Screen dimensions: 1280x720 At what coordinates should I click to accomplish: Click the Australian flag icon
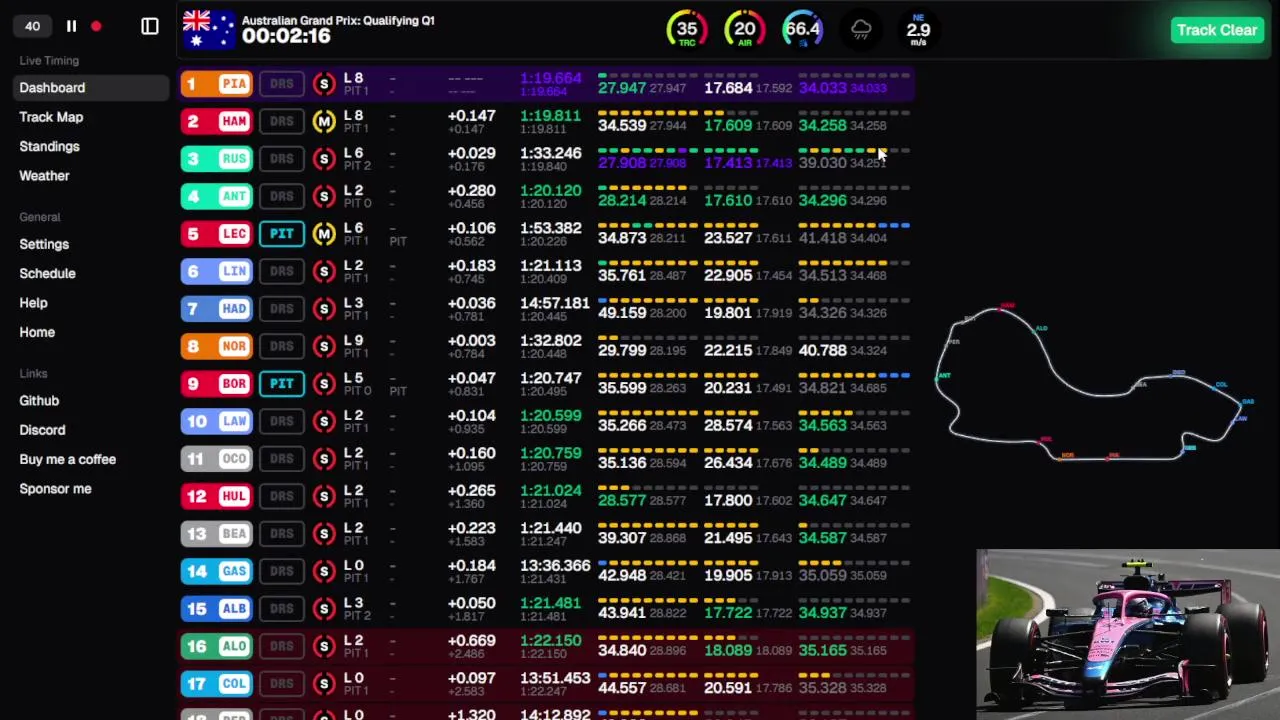(x=209, y=29)
